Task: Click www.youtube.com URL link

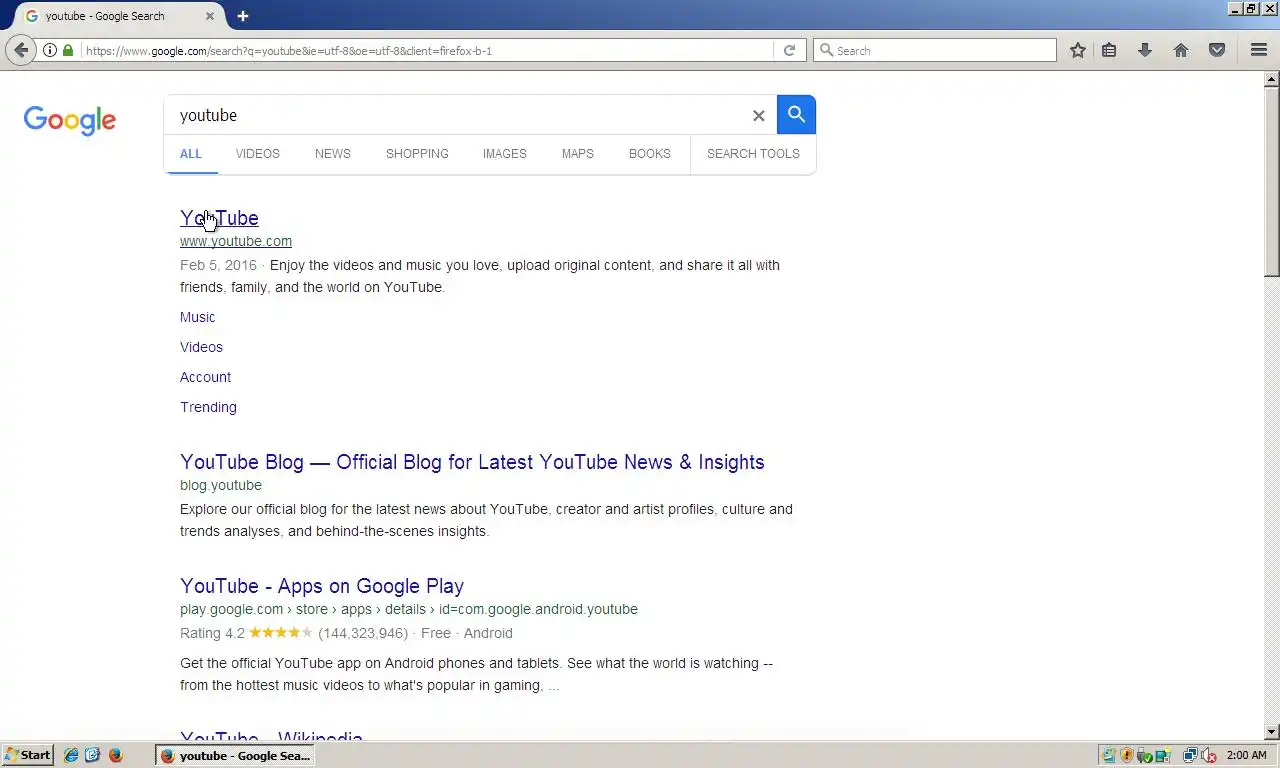Action: click(236, 241)
